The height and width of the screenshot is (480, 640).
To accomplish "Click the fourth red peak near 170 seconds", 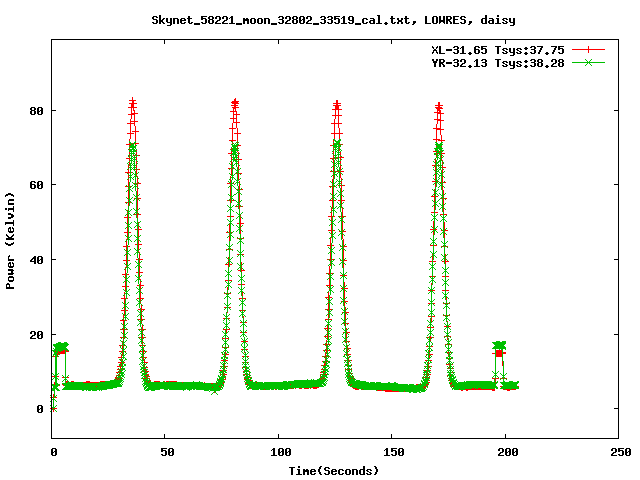I will tap(439, 106).
